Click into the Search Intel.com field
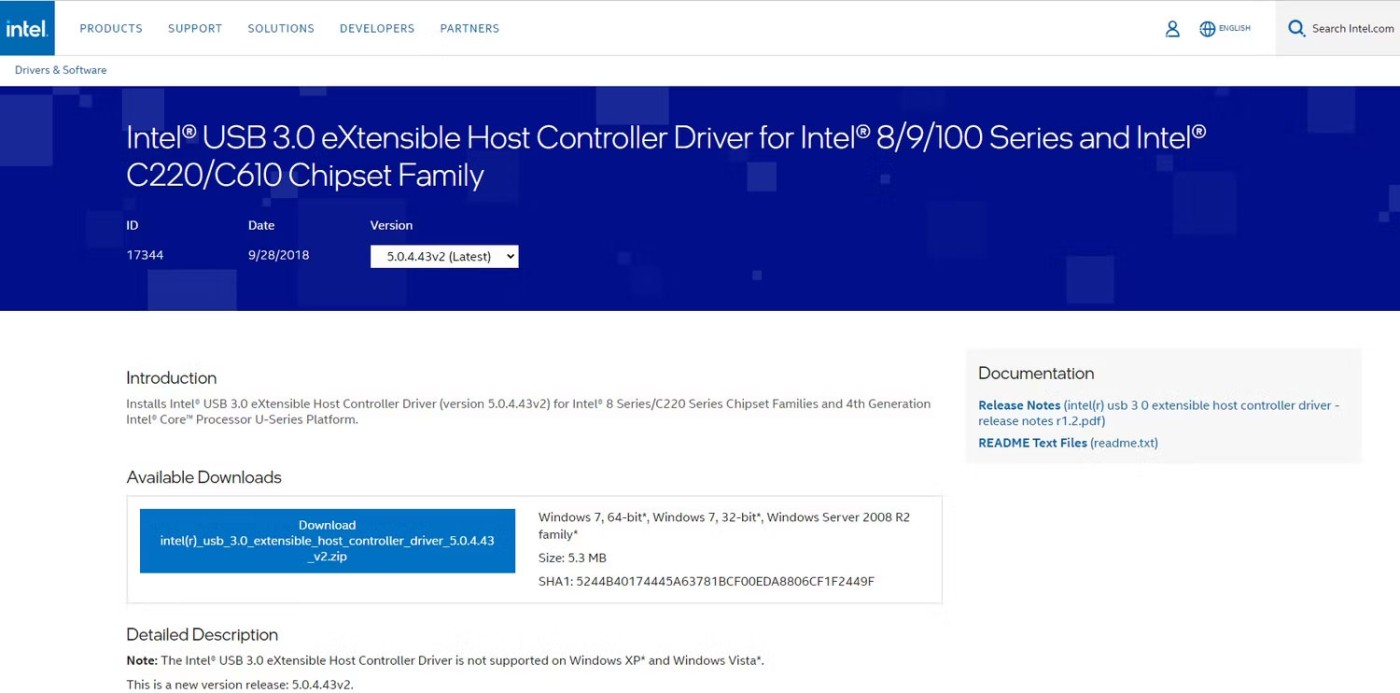 click(1352, 29)
